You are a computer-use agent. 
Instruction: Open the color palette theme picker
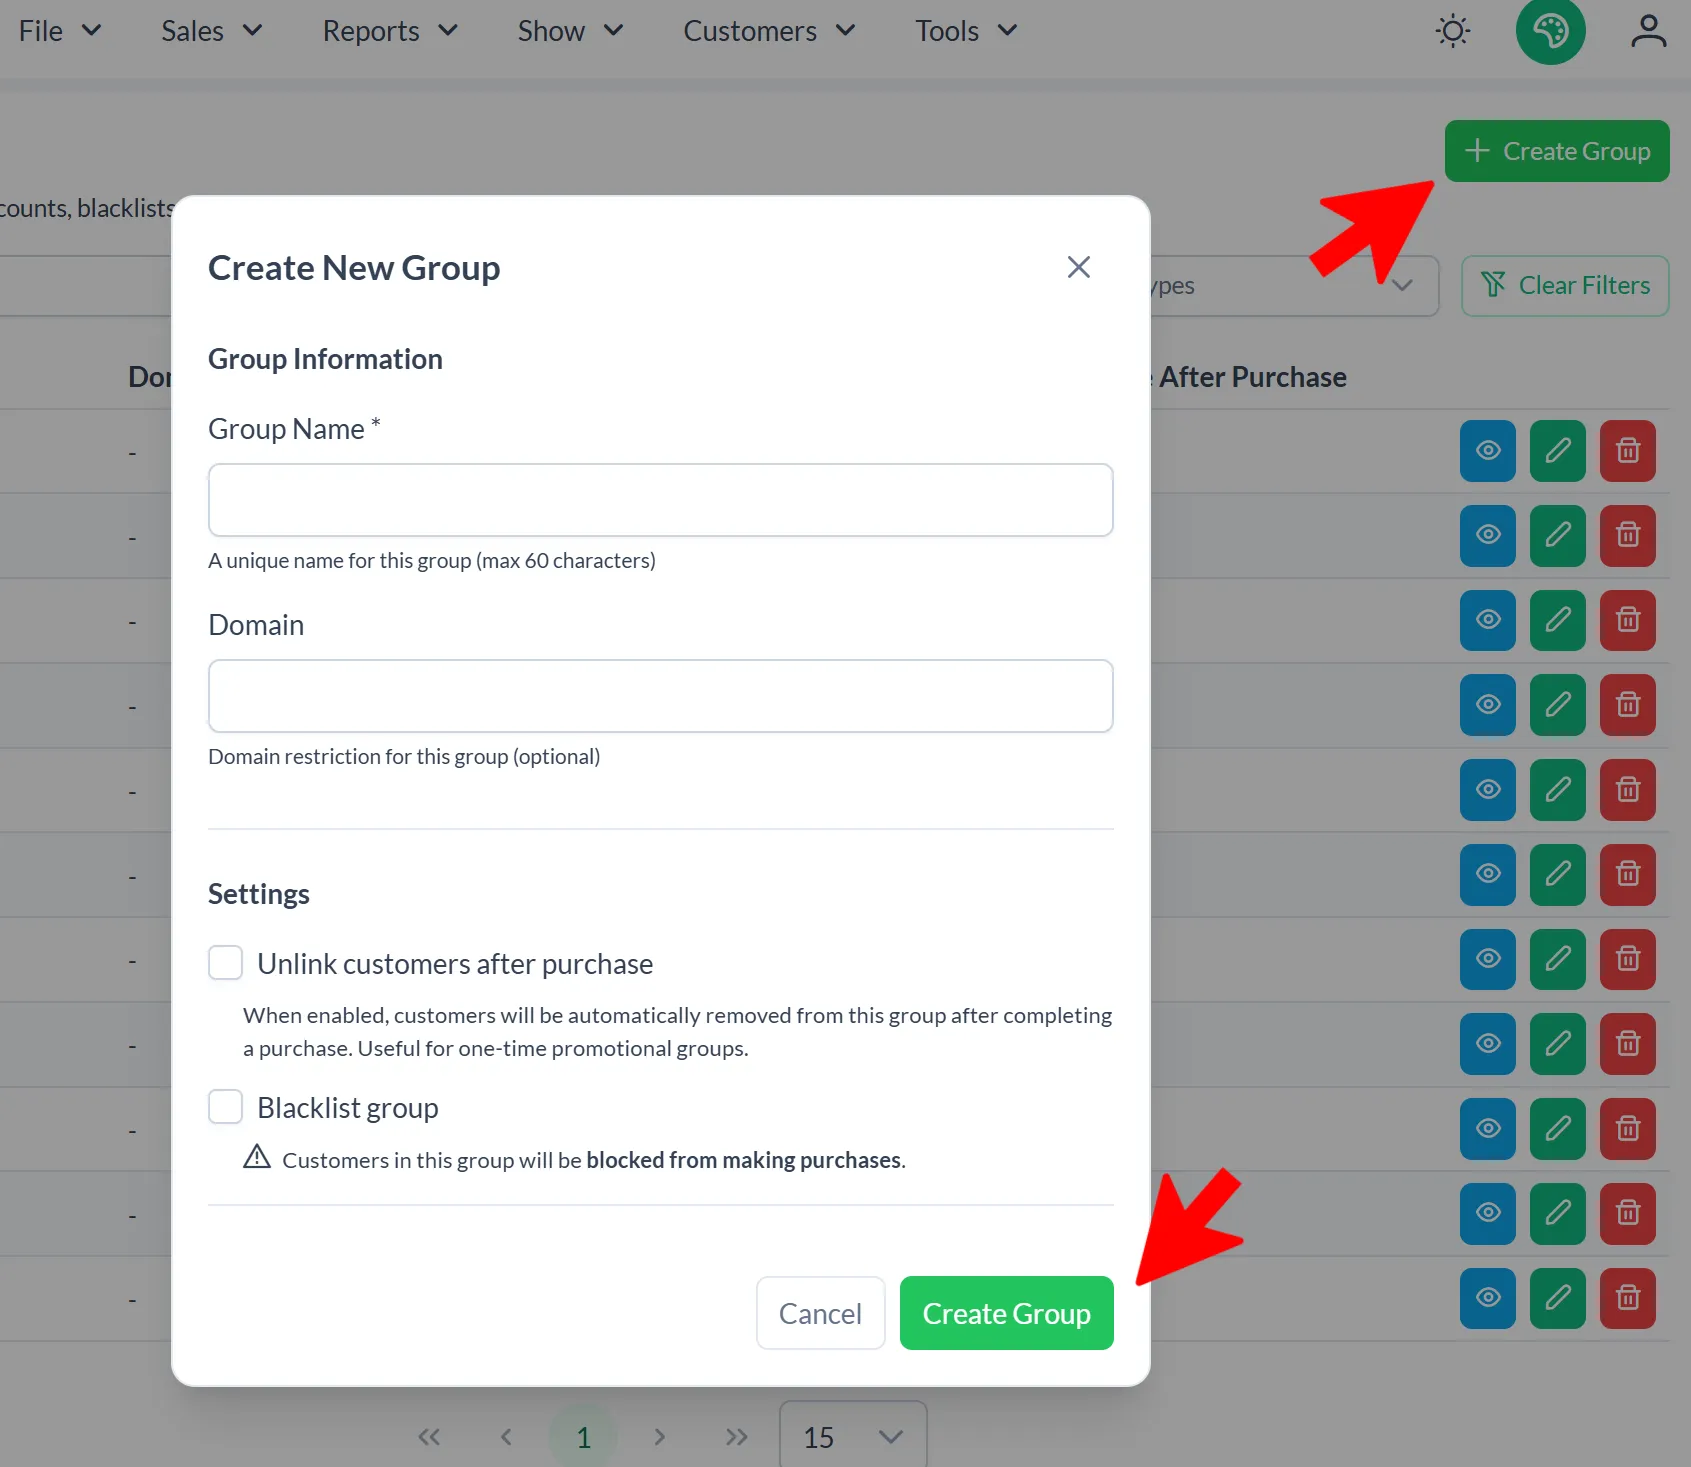pyautogui.click(x=1550, y=31)
